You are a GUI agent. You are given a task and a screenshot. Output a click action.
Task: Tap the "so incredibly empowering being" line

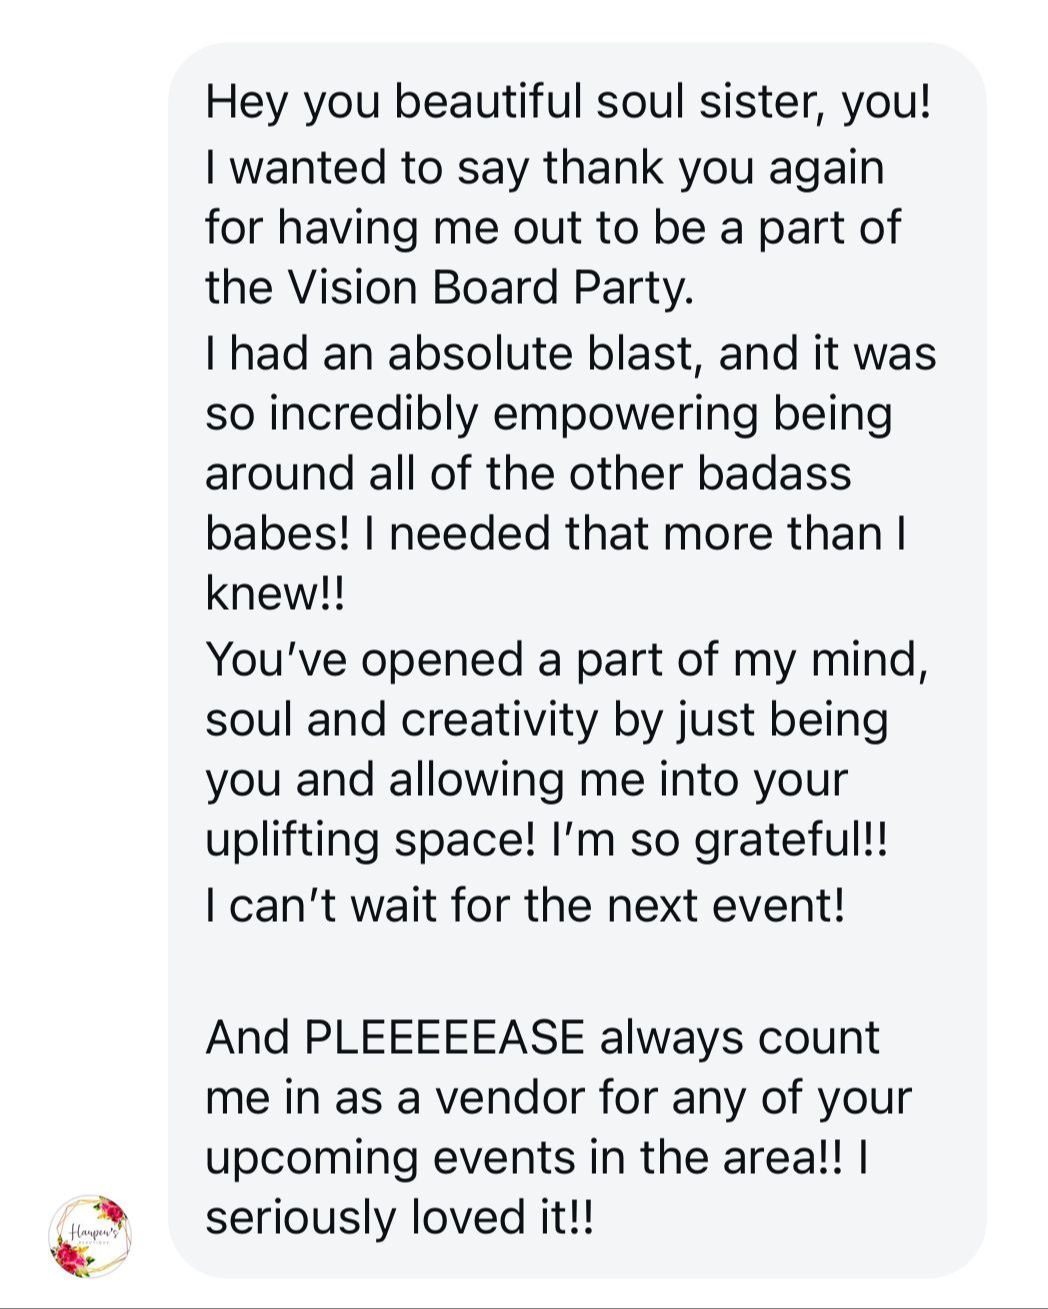(x=548, y=414)
